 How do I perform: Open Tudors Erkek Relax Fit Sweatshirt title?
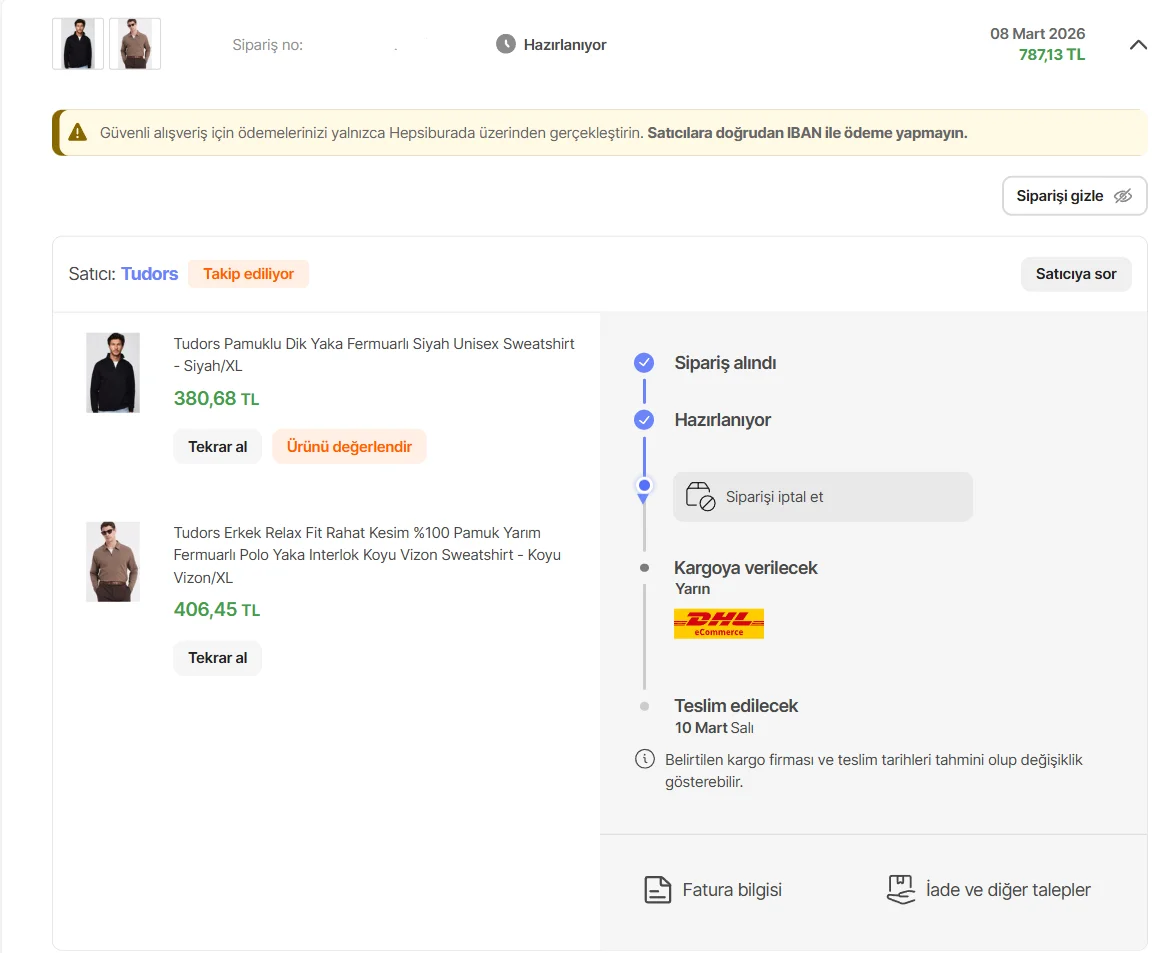click(x=367, y=555)
